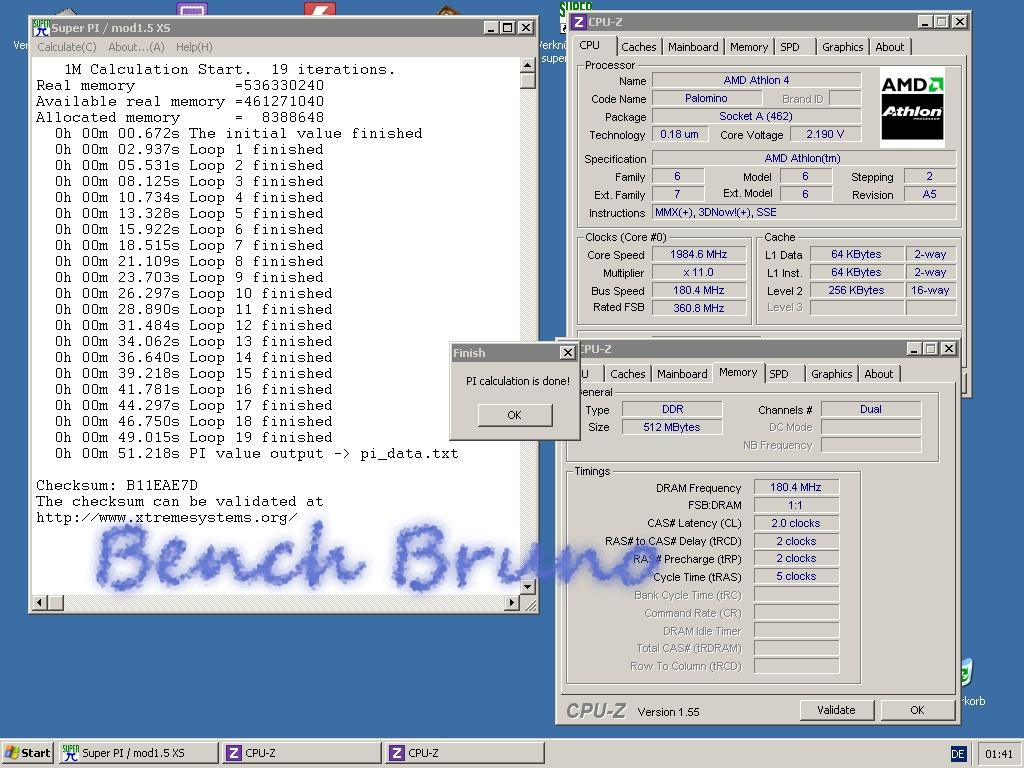Viewport: 1024px width, 768px height.
Task: Click the DRAM Frequency 180.4 MHz field
Action: coord(796,487)
